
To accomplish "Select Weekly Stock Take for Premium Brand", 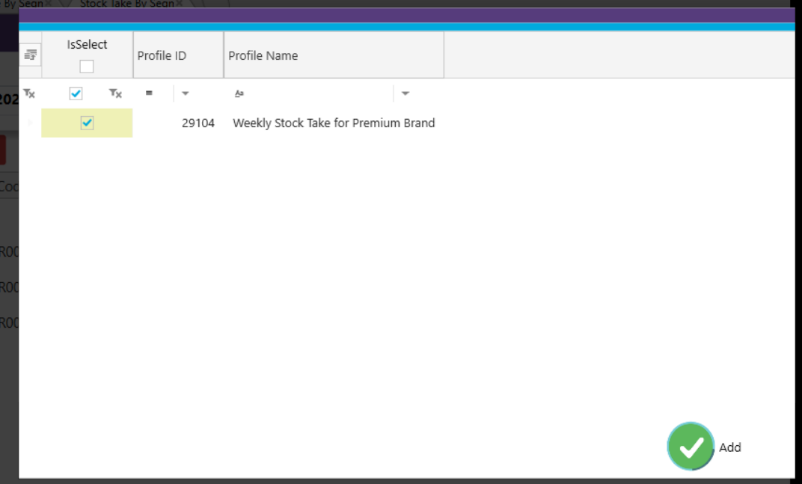I will 333,123.
